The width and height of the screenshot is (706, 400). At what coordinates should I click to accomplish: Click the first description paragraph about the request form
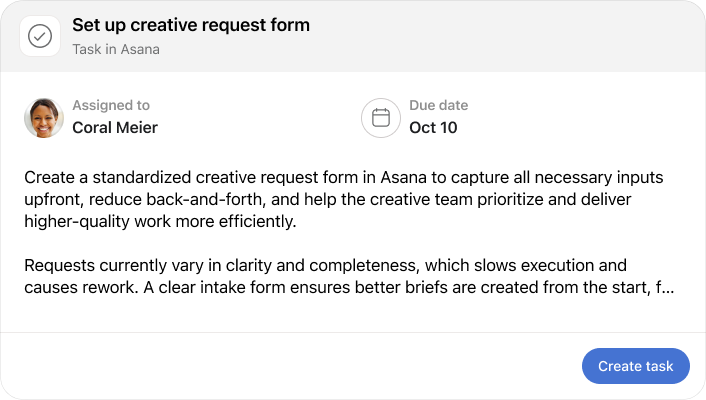click(340, 200)
